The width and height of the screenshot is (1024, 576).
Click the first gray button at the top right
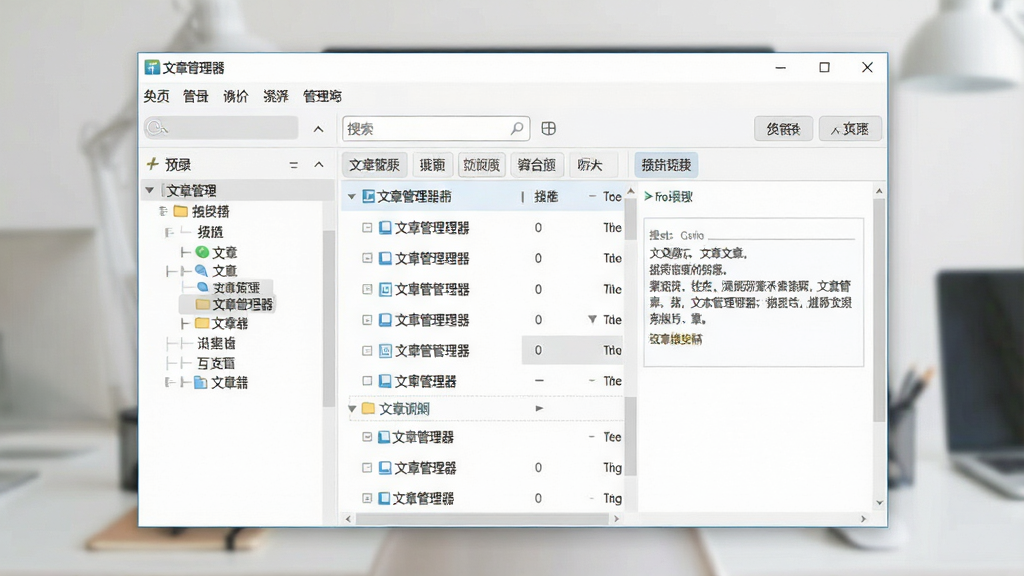pos(783,129)
